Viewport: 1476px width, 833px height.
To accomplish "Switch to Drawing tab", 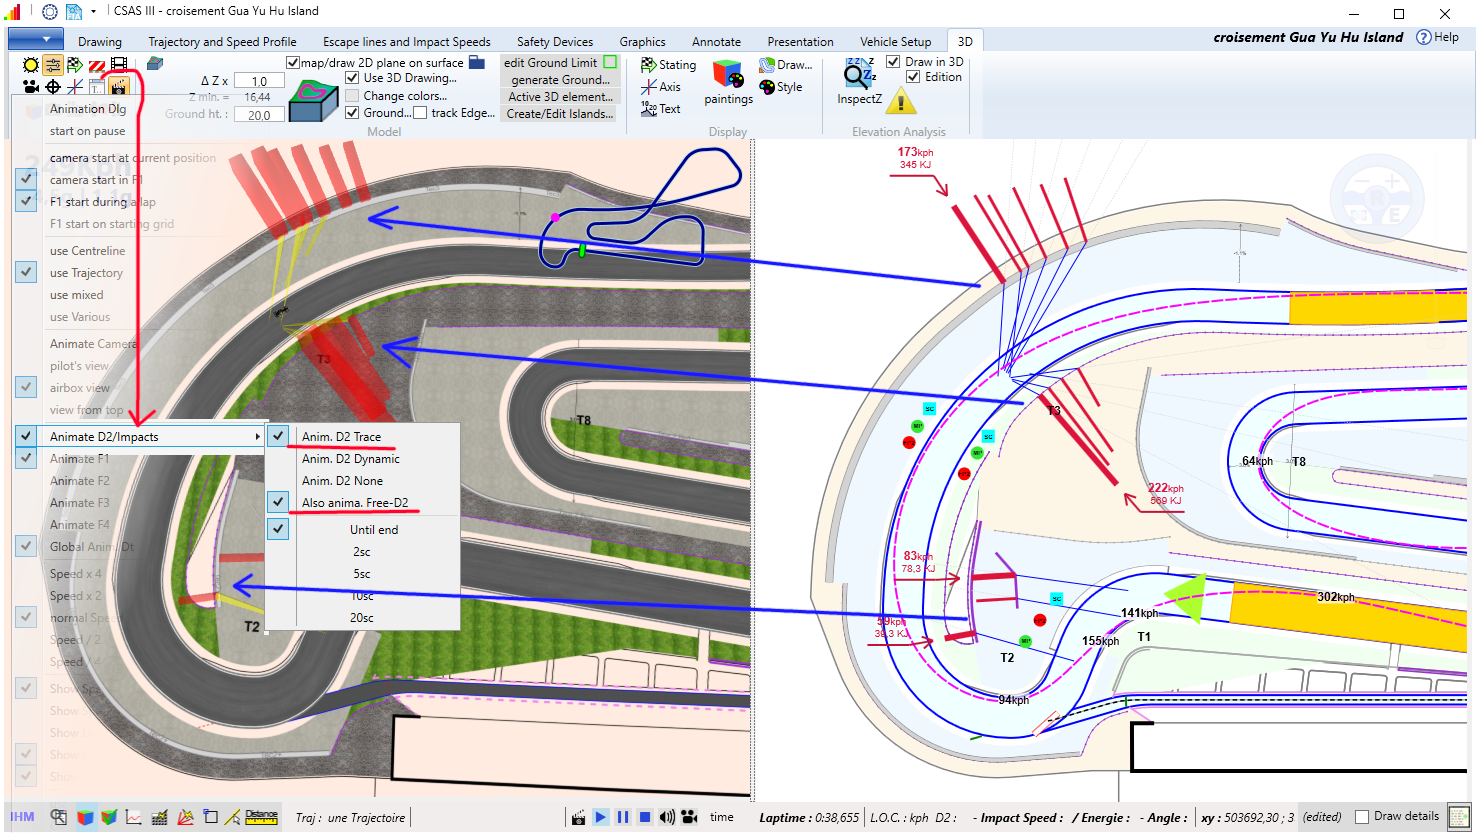I will pos(100,42).
